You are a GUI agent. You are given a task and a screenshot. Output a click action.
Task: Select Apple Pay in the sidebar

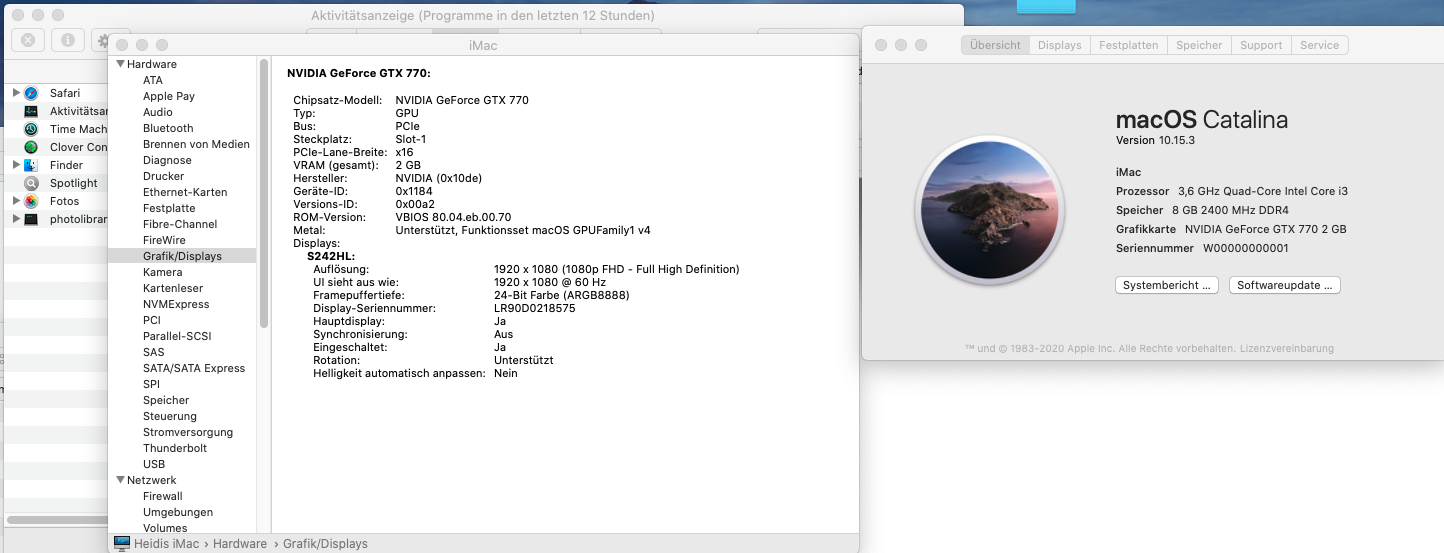pyautogui.click(x=169, y=96)
